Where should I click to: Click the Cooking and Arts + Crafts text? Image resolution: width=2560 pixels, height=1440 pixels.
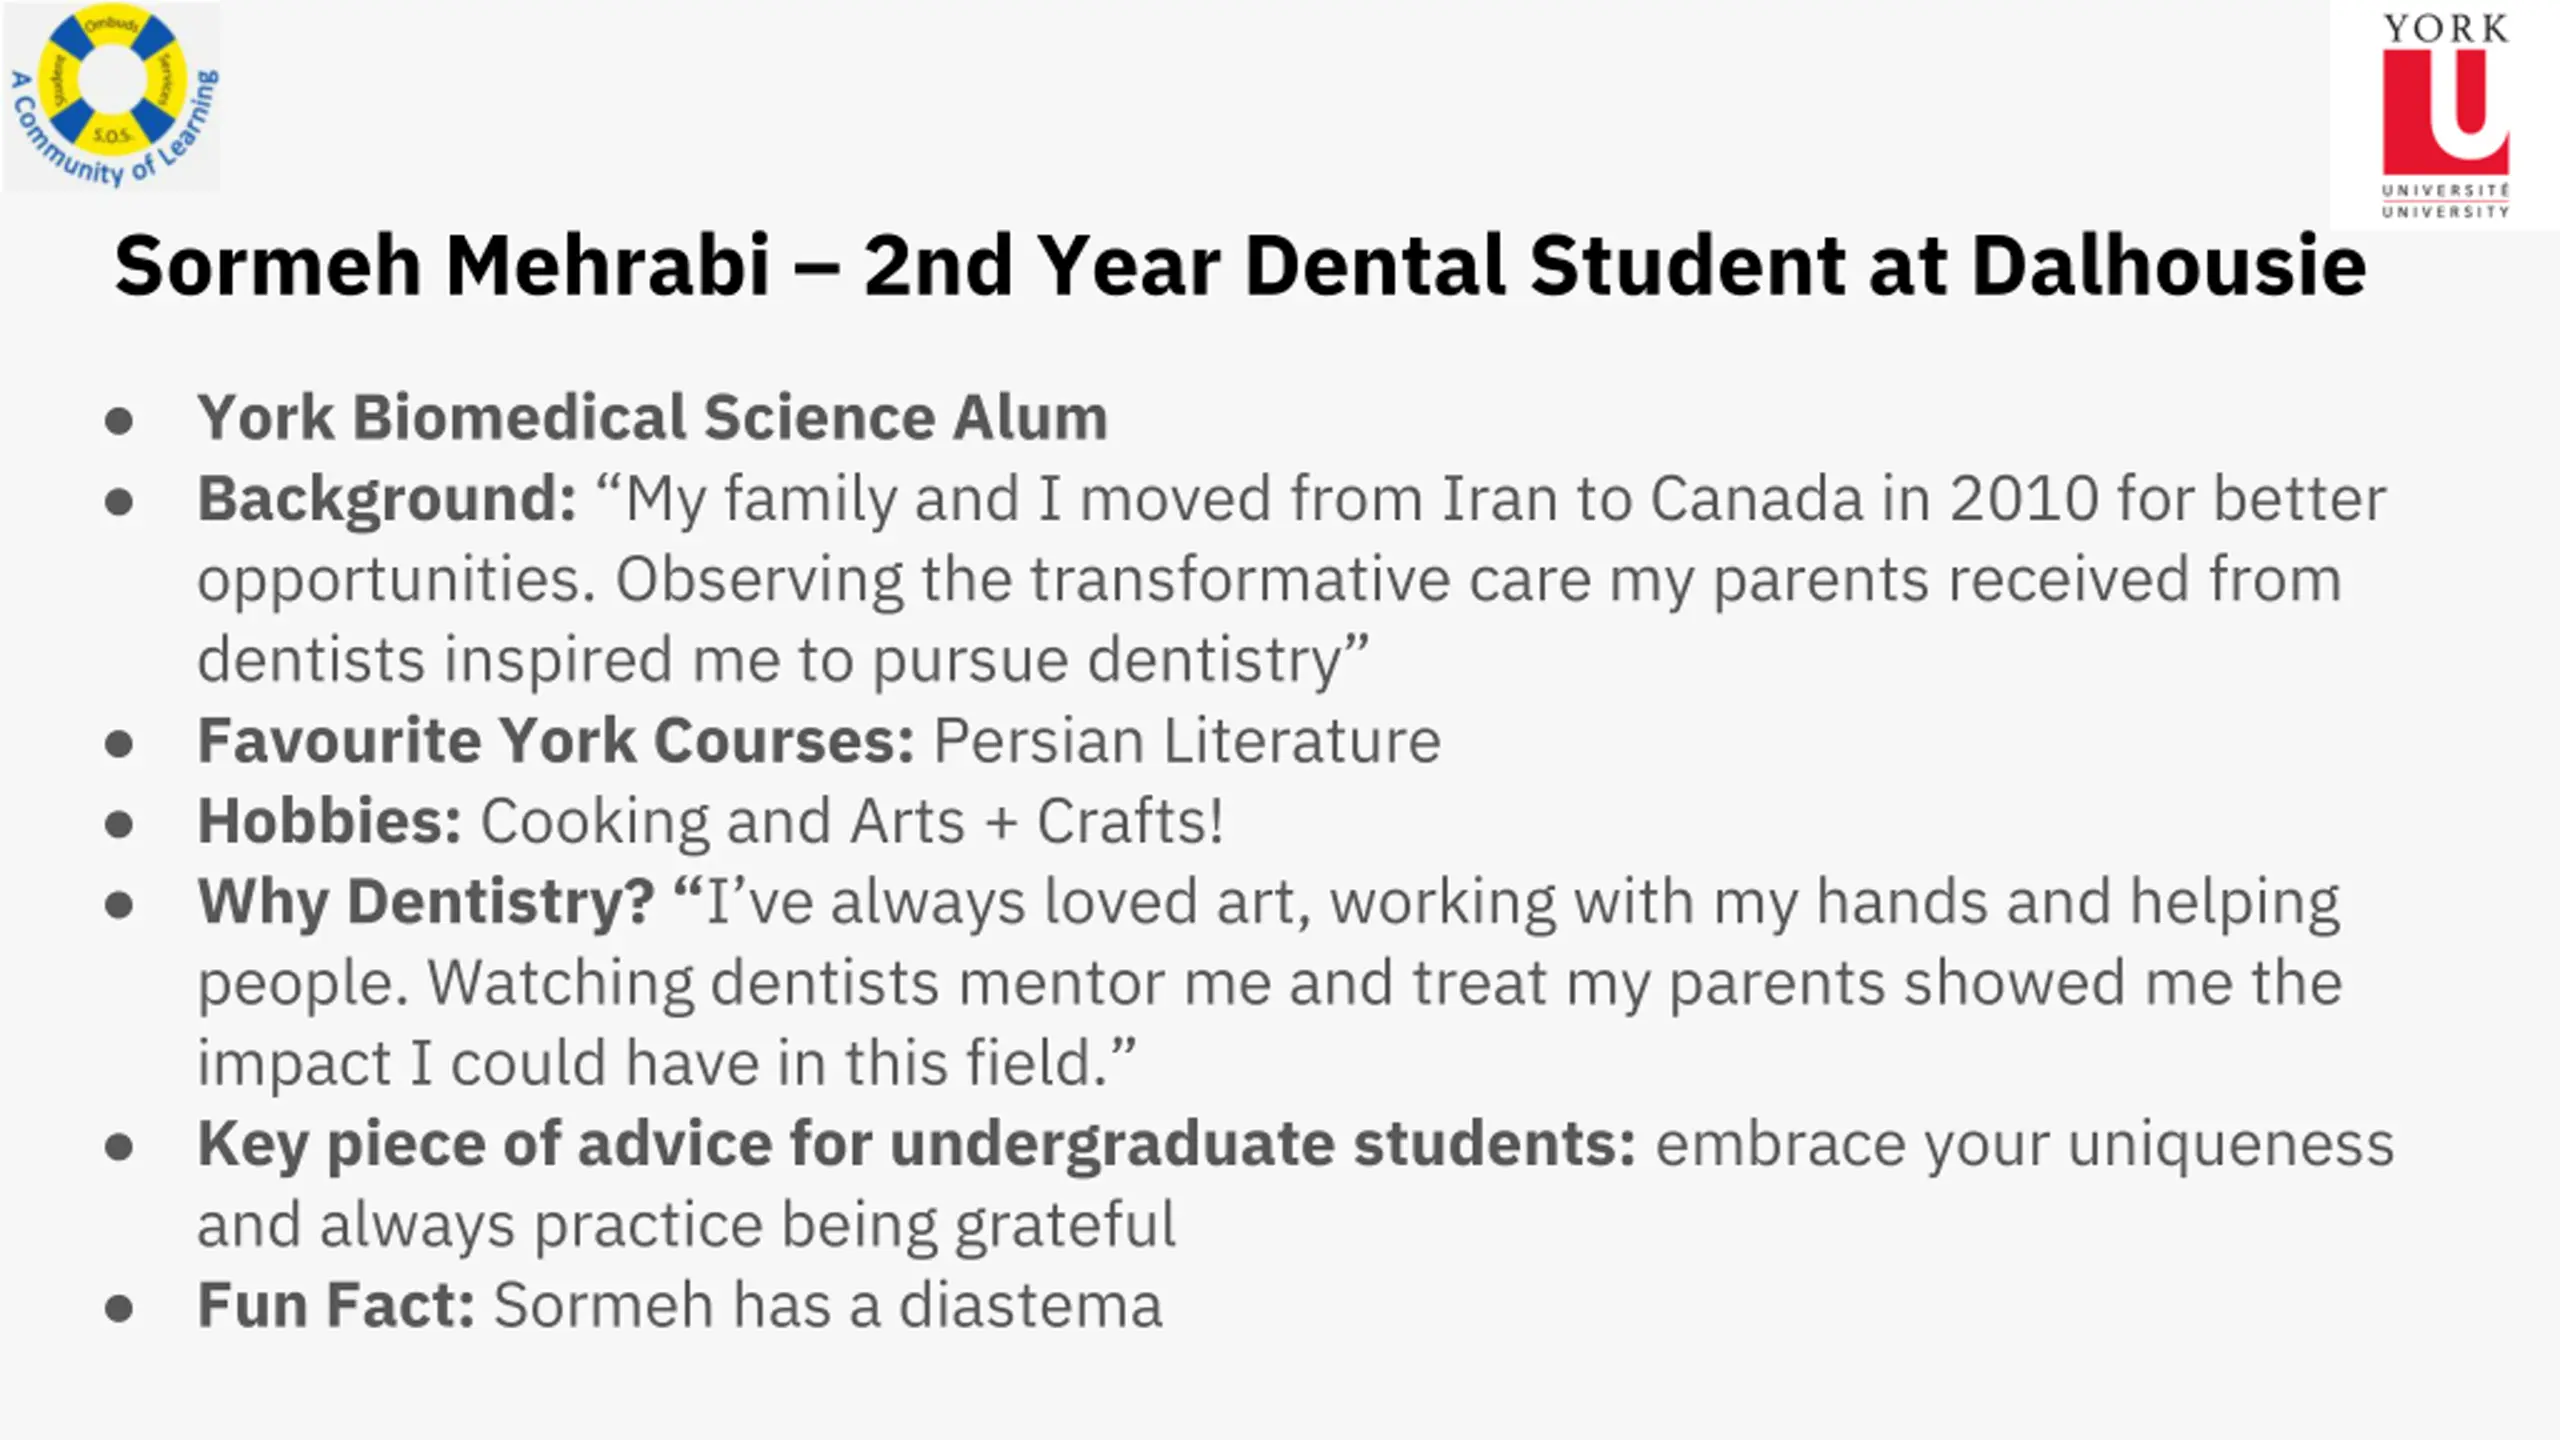pyautogui.click(x=852, y=822)
